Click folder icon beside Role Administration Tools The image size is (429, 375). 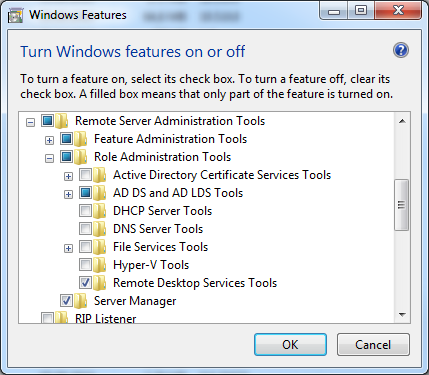pos(81,157)
